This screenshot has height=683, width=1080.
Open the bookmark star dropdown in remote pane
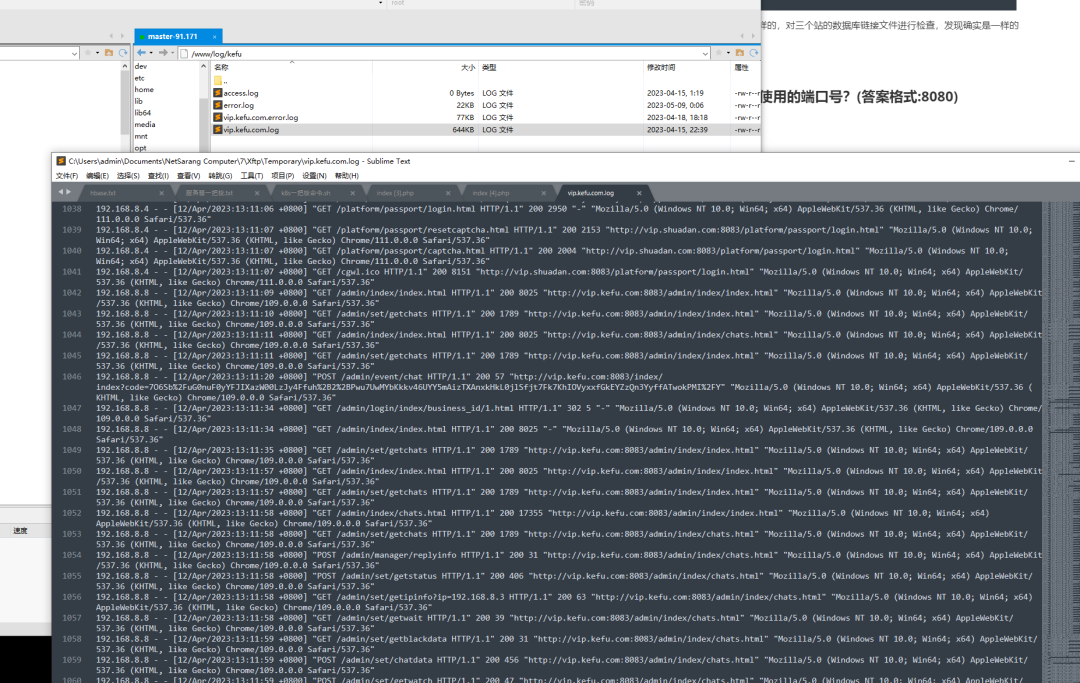point(728,53)
